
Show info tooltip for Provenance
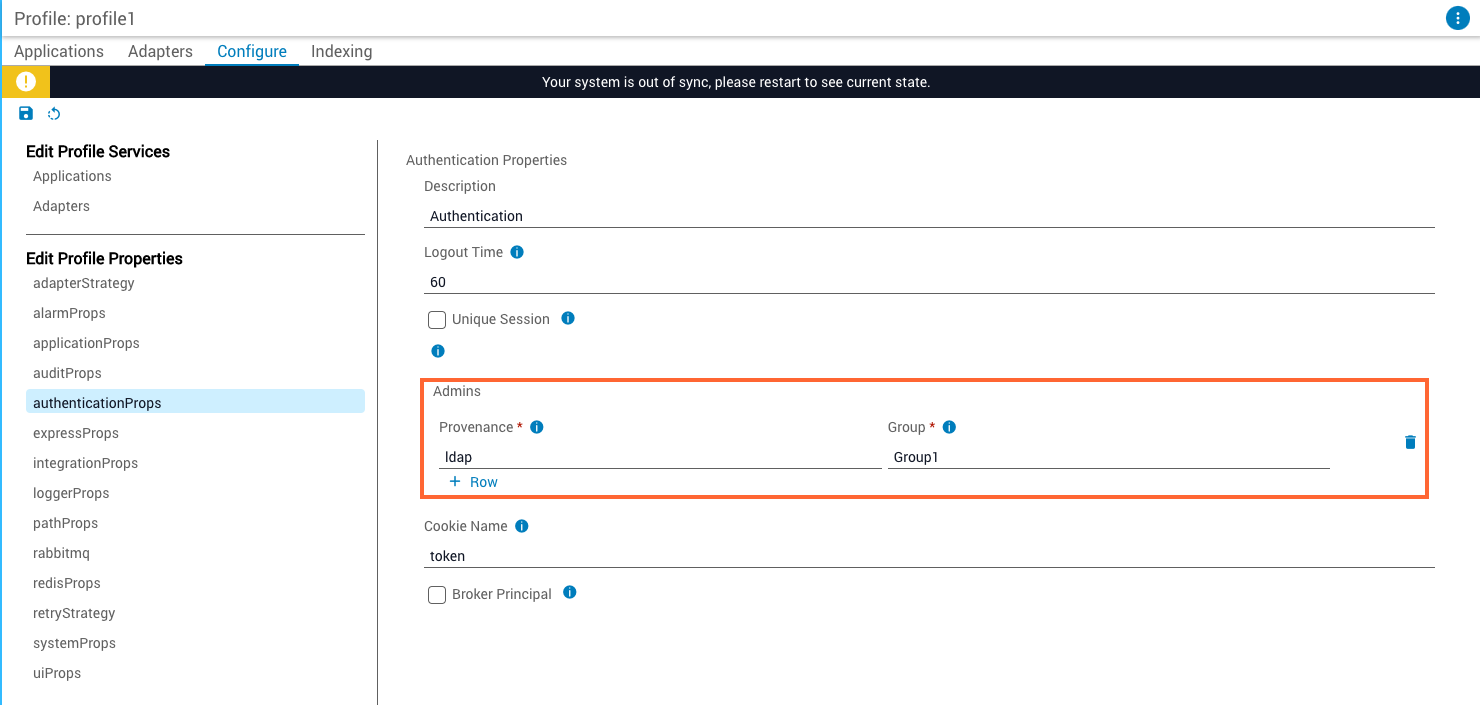click(x=536, y=427)
